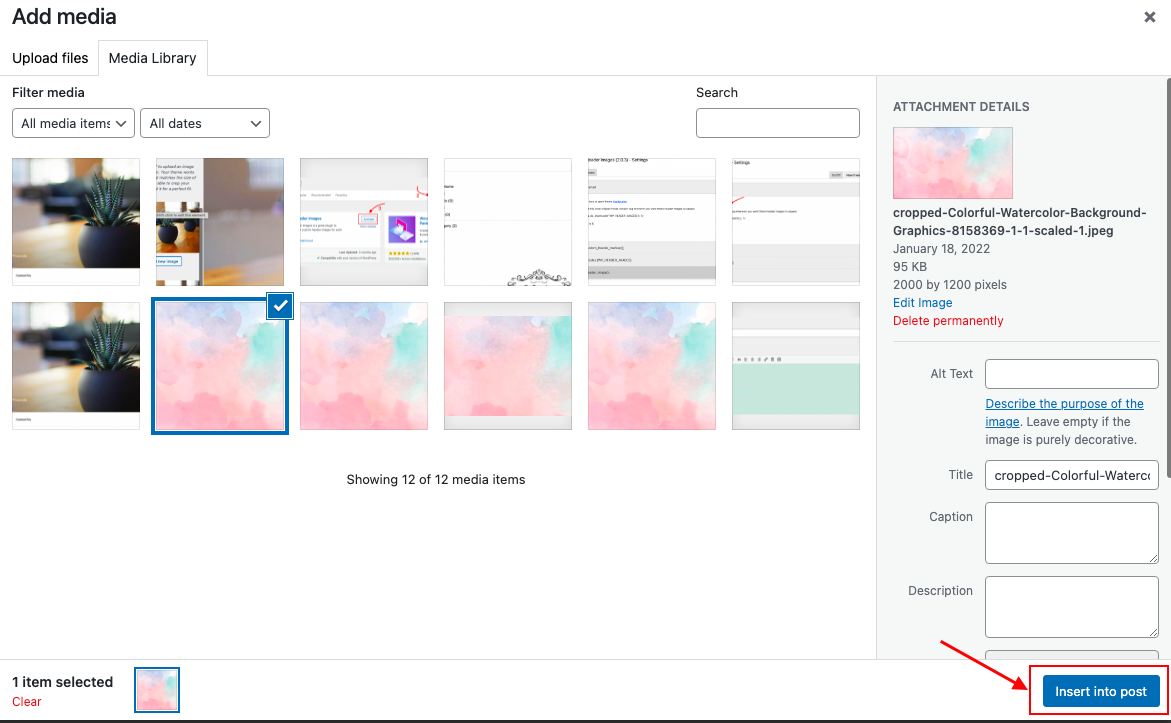The image size is (1171, 723).
Task: Open the 'Describe the purpose of the image' link
Action: click(1064, 403)
